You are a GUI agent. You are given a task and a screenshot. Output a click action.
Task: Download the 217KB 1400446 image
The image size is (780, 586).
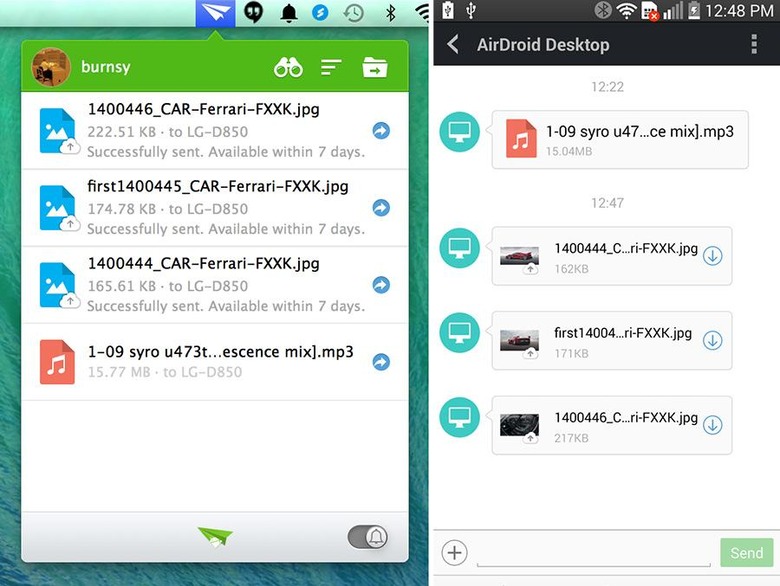coord(712,425)
